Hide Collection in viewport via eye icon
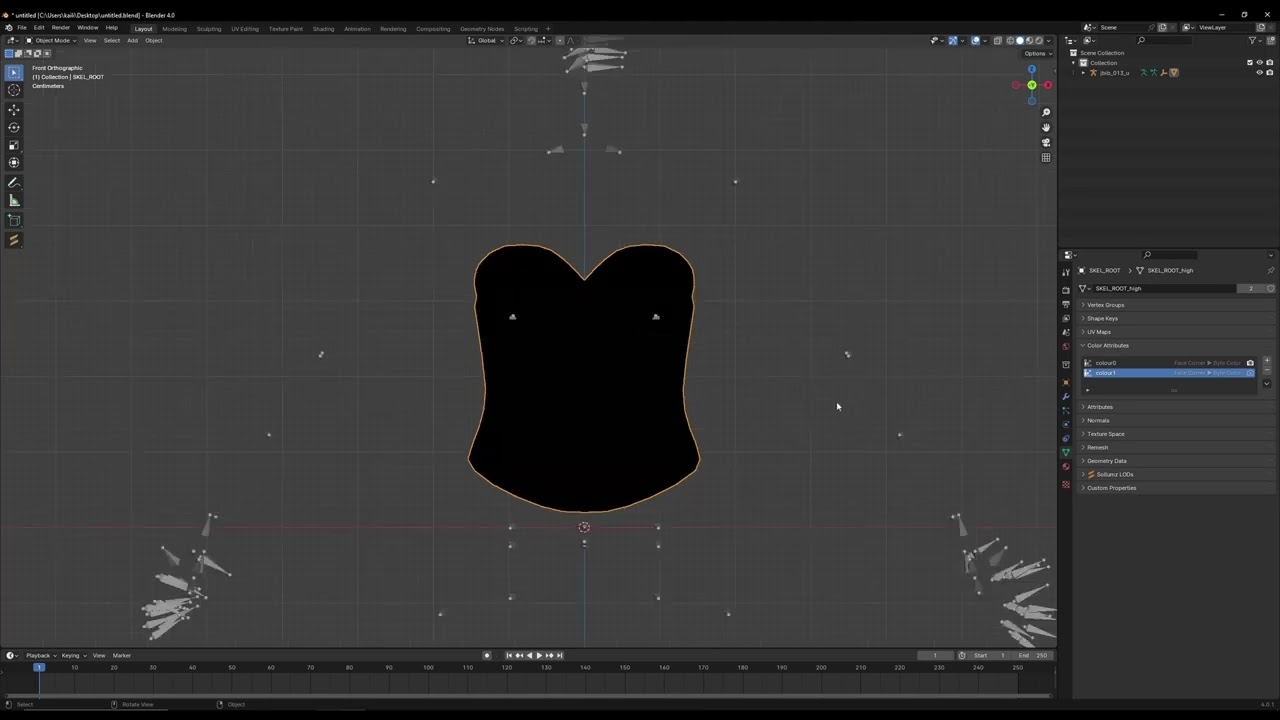This screenshot has width=1280, height=720. pyautogui.click(x=1259, y=63)
